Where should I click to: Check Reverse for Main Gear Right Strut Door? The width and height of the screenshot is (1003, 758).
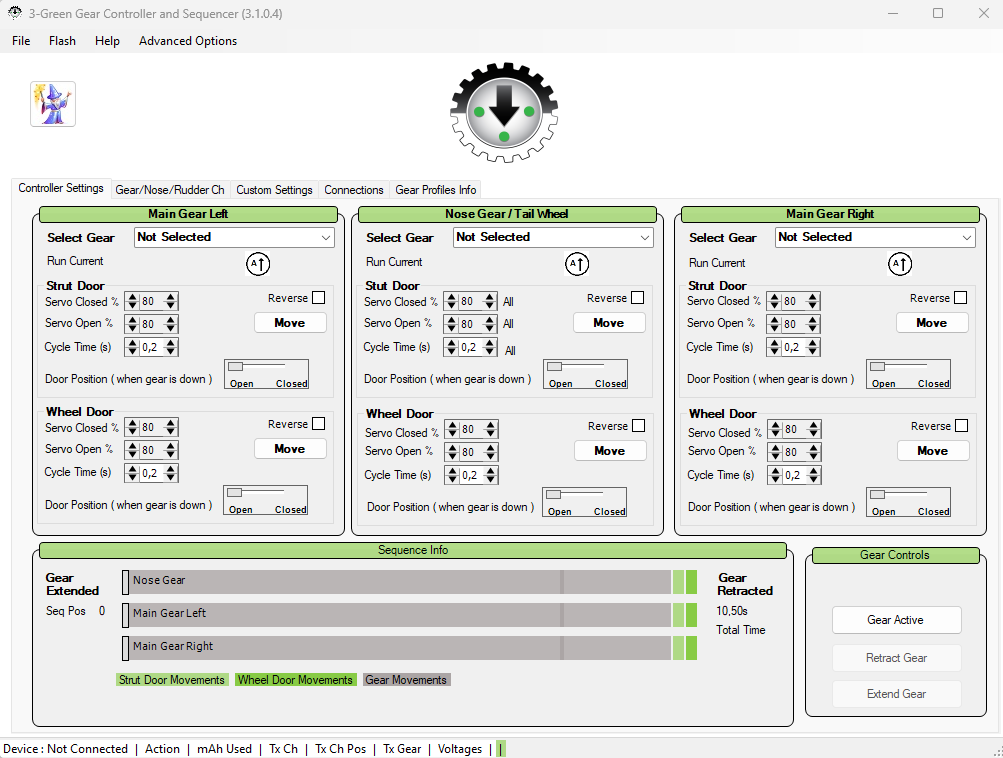960,298
